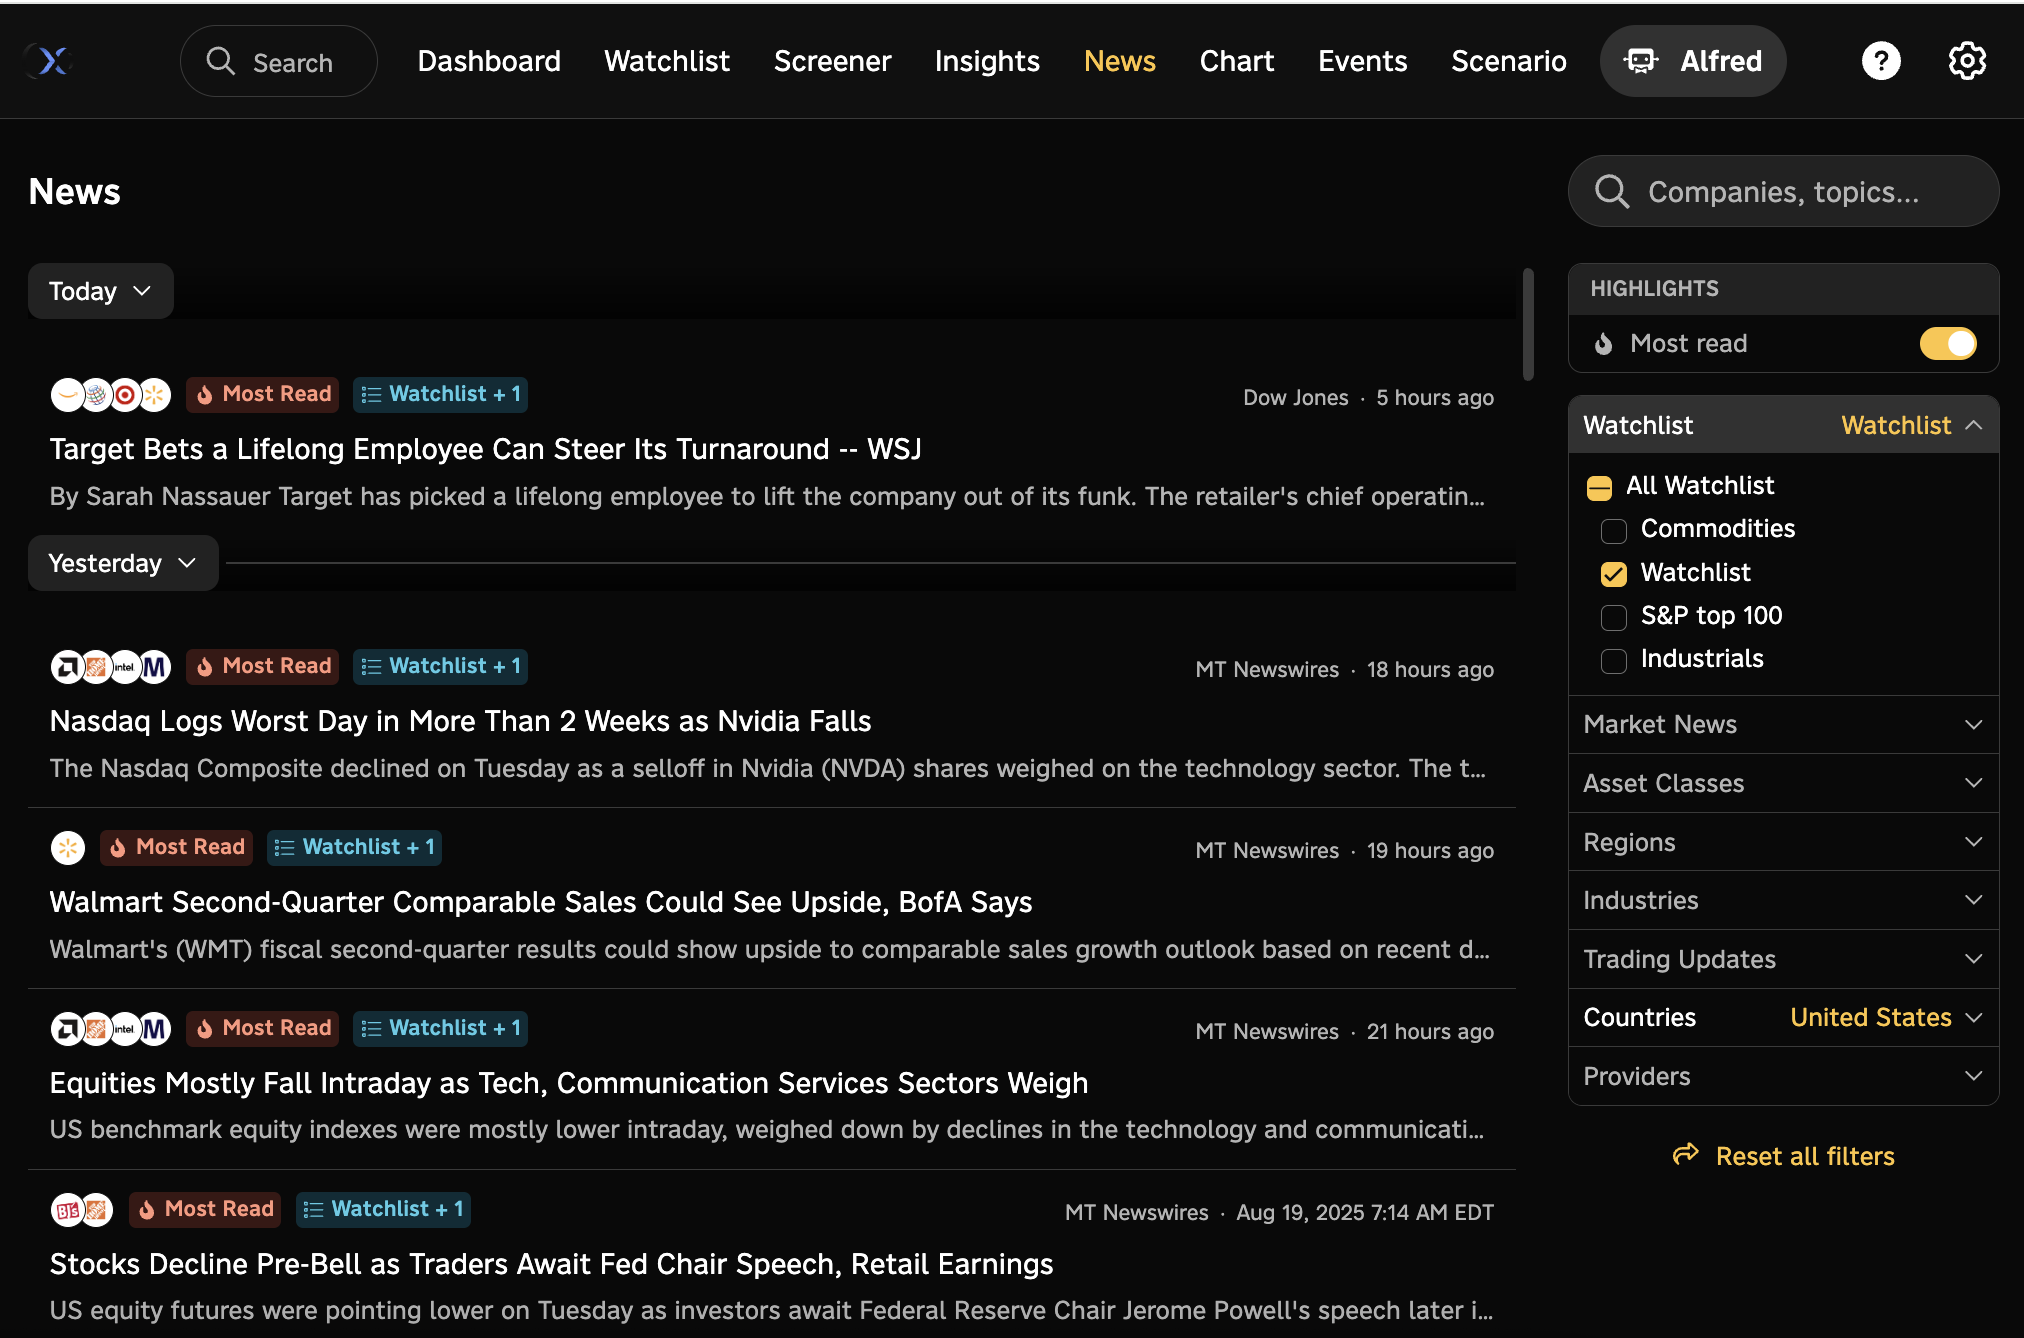Expand the Trading Updates filter
Image resolution: width=2024 pixels, height=1338 pixels.
tap(1783, 959)
